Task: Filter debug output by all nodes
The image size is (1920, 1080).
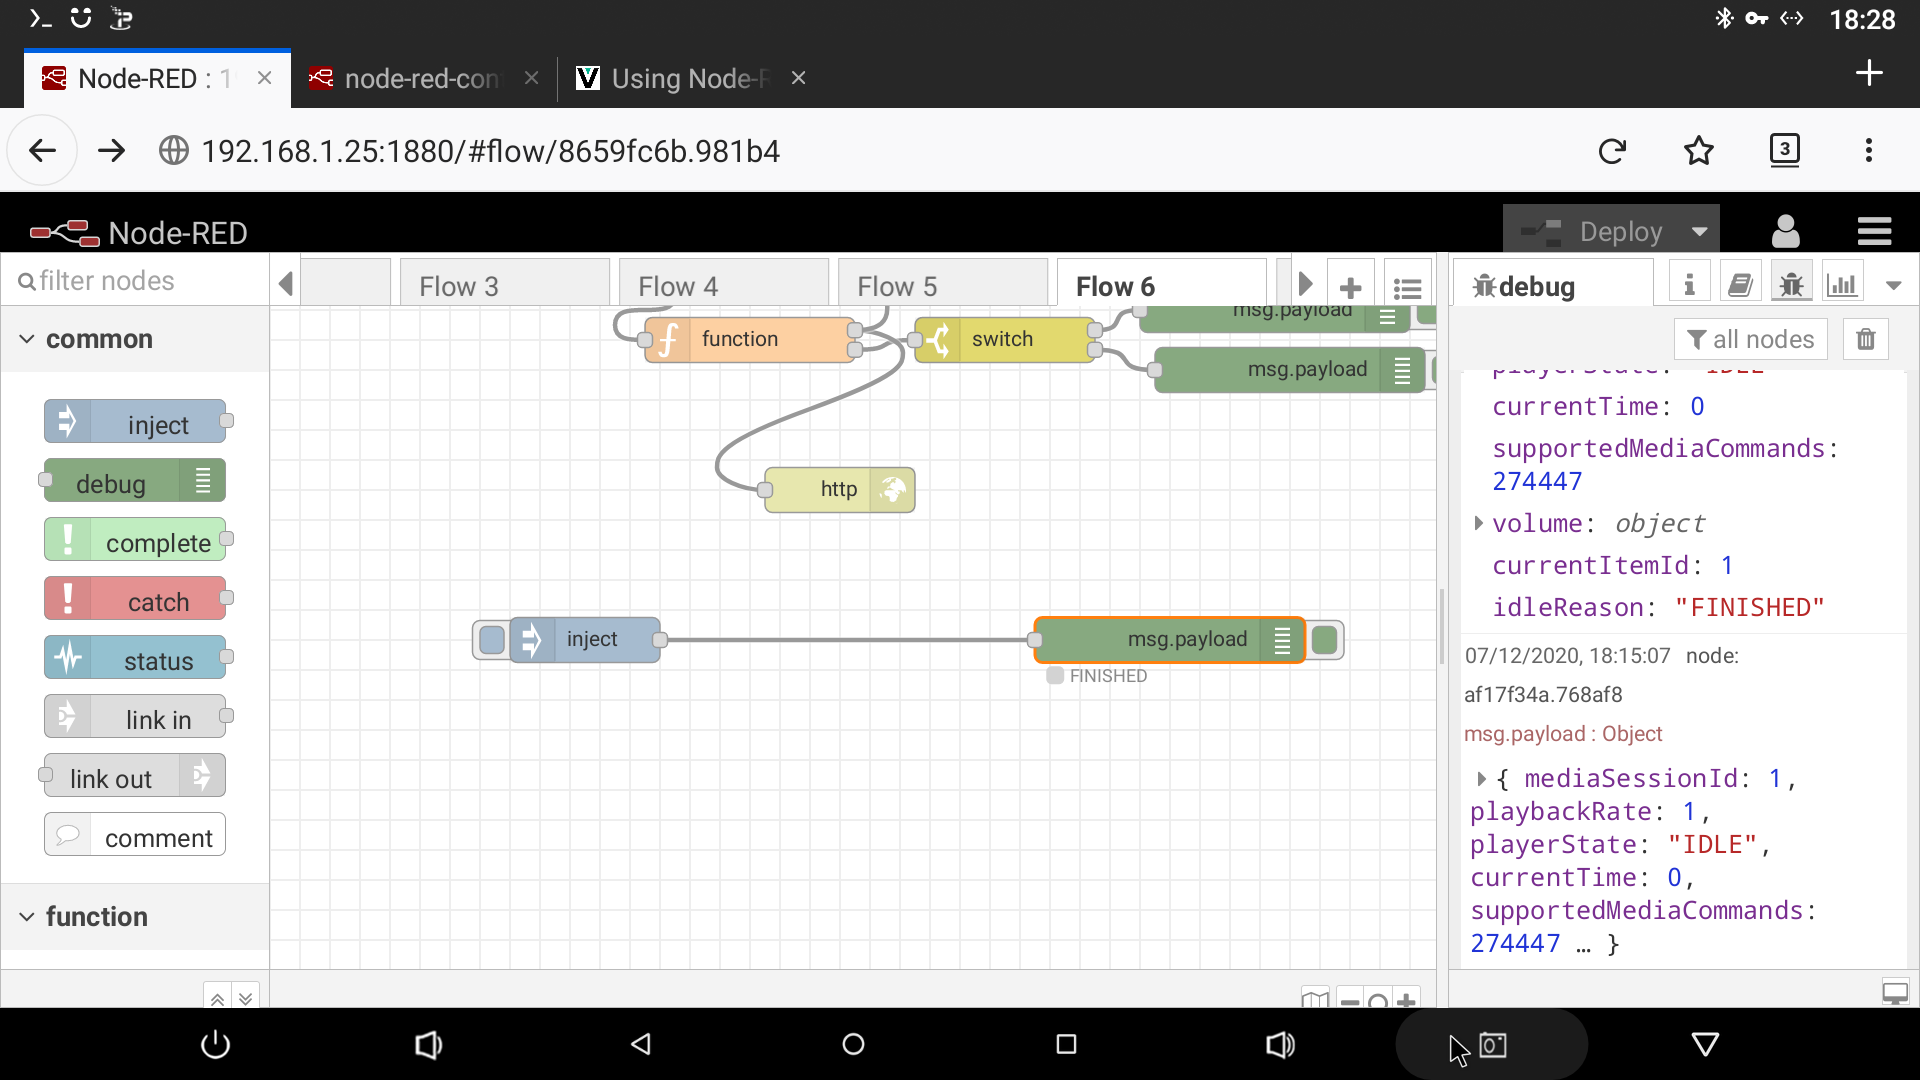Action: [1750, 339]
